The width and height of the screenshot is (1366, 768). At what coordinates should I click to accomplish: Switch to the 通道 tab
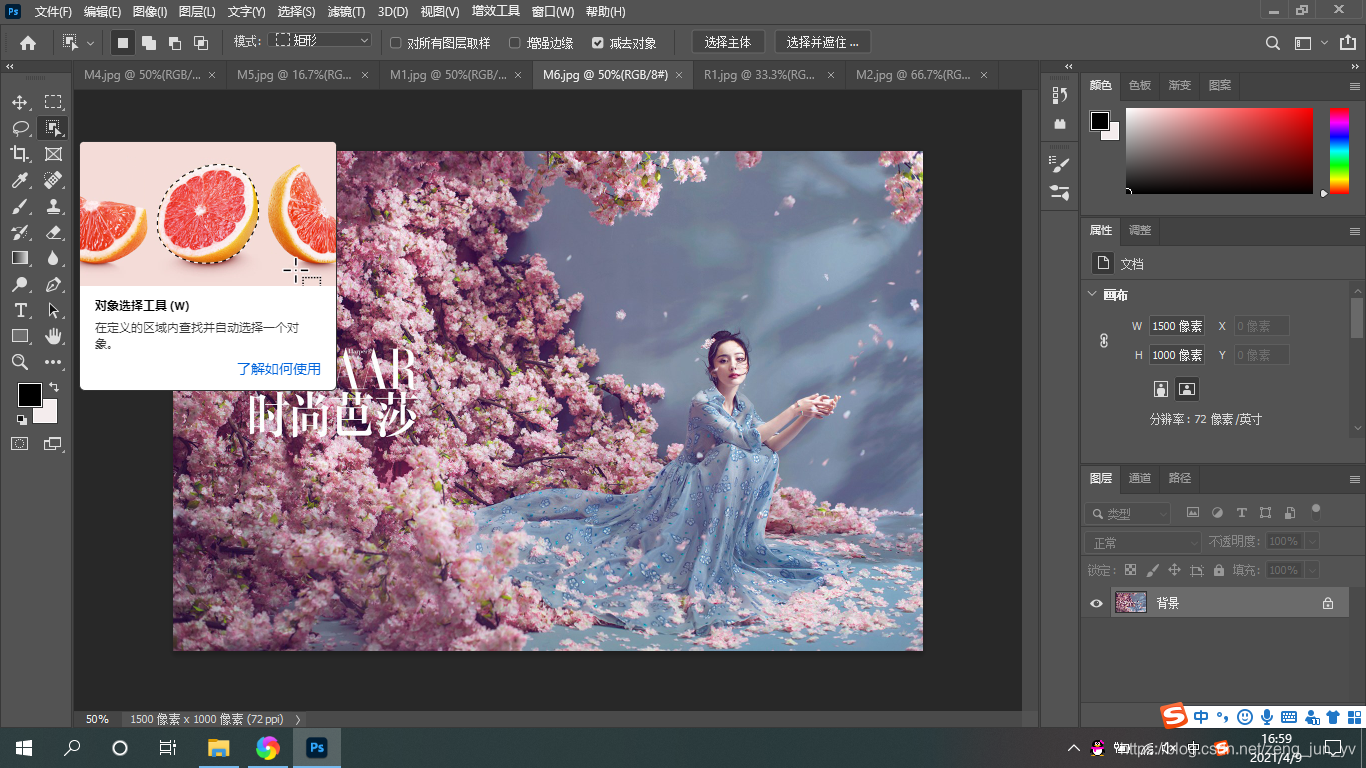click(1139, 478)
